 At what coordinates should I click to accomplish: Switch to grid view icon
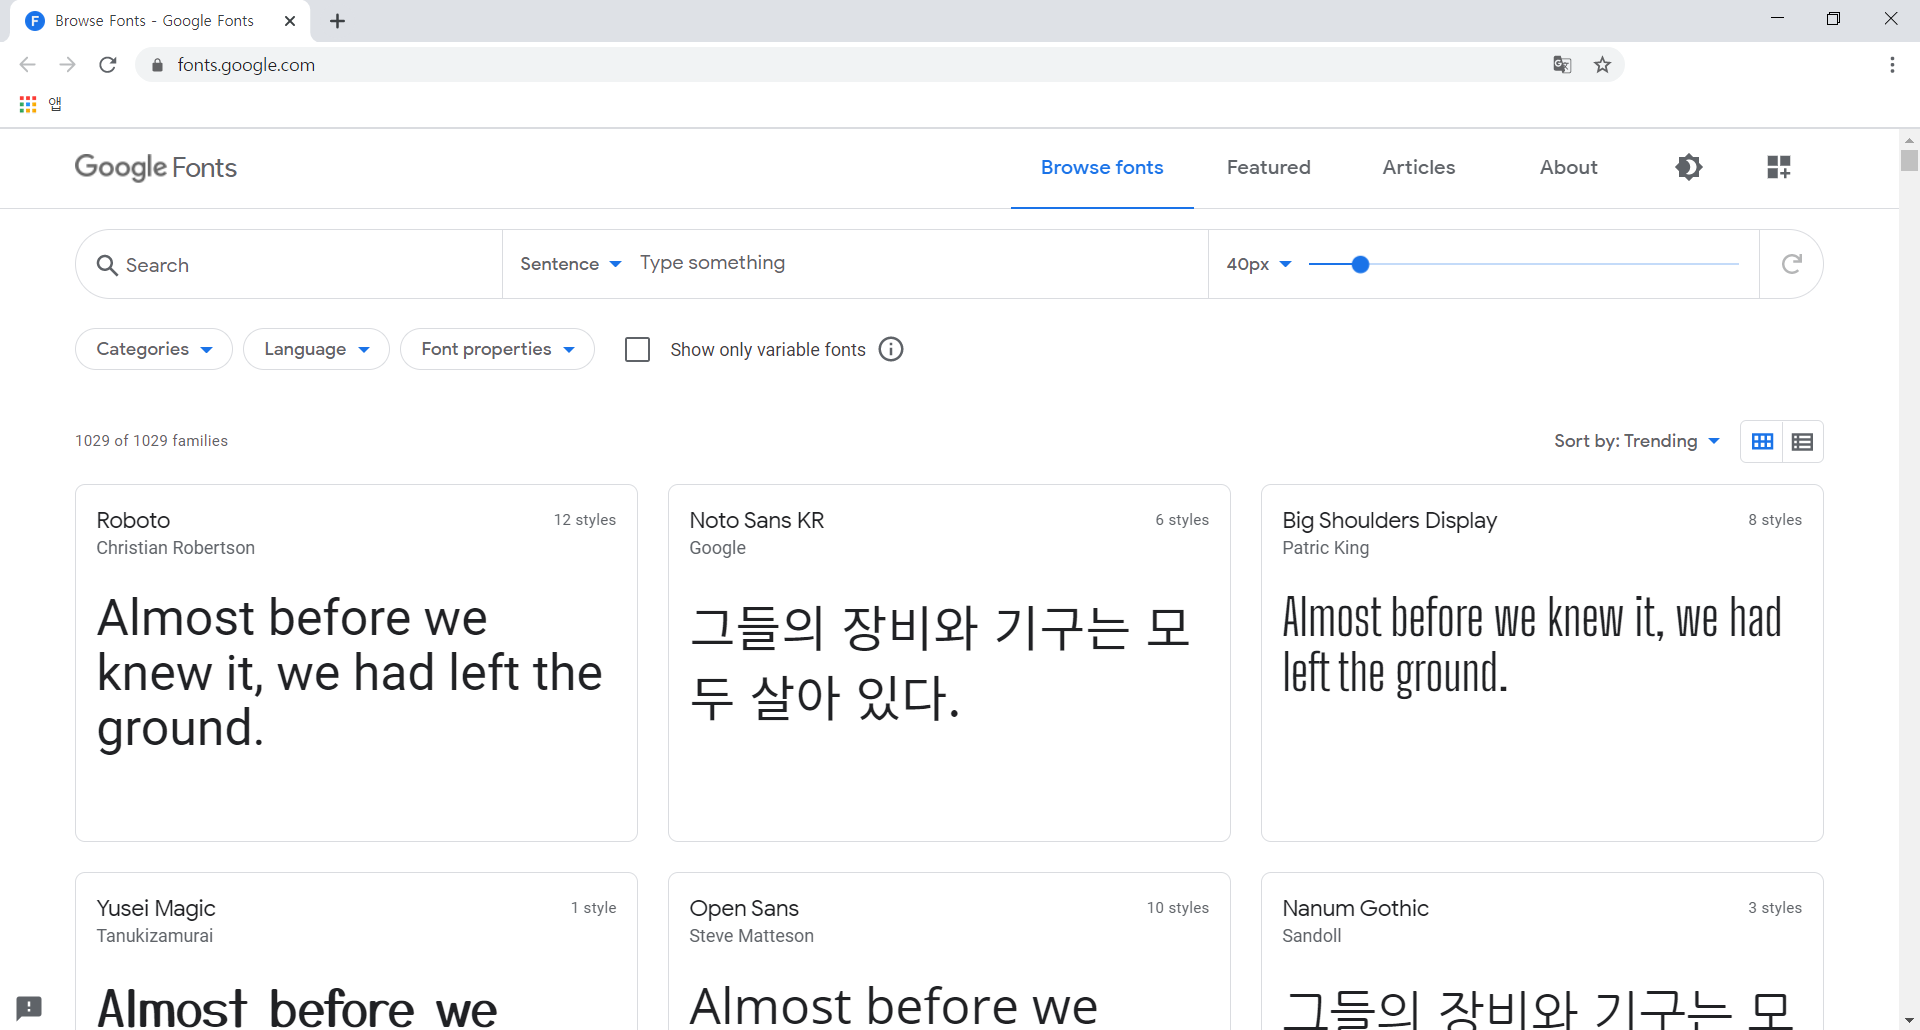pyautogui.click(x=1762, y=441)
